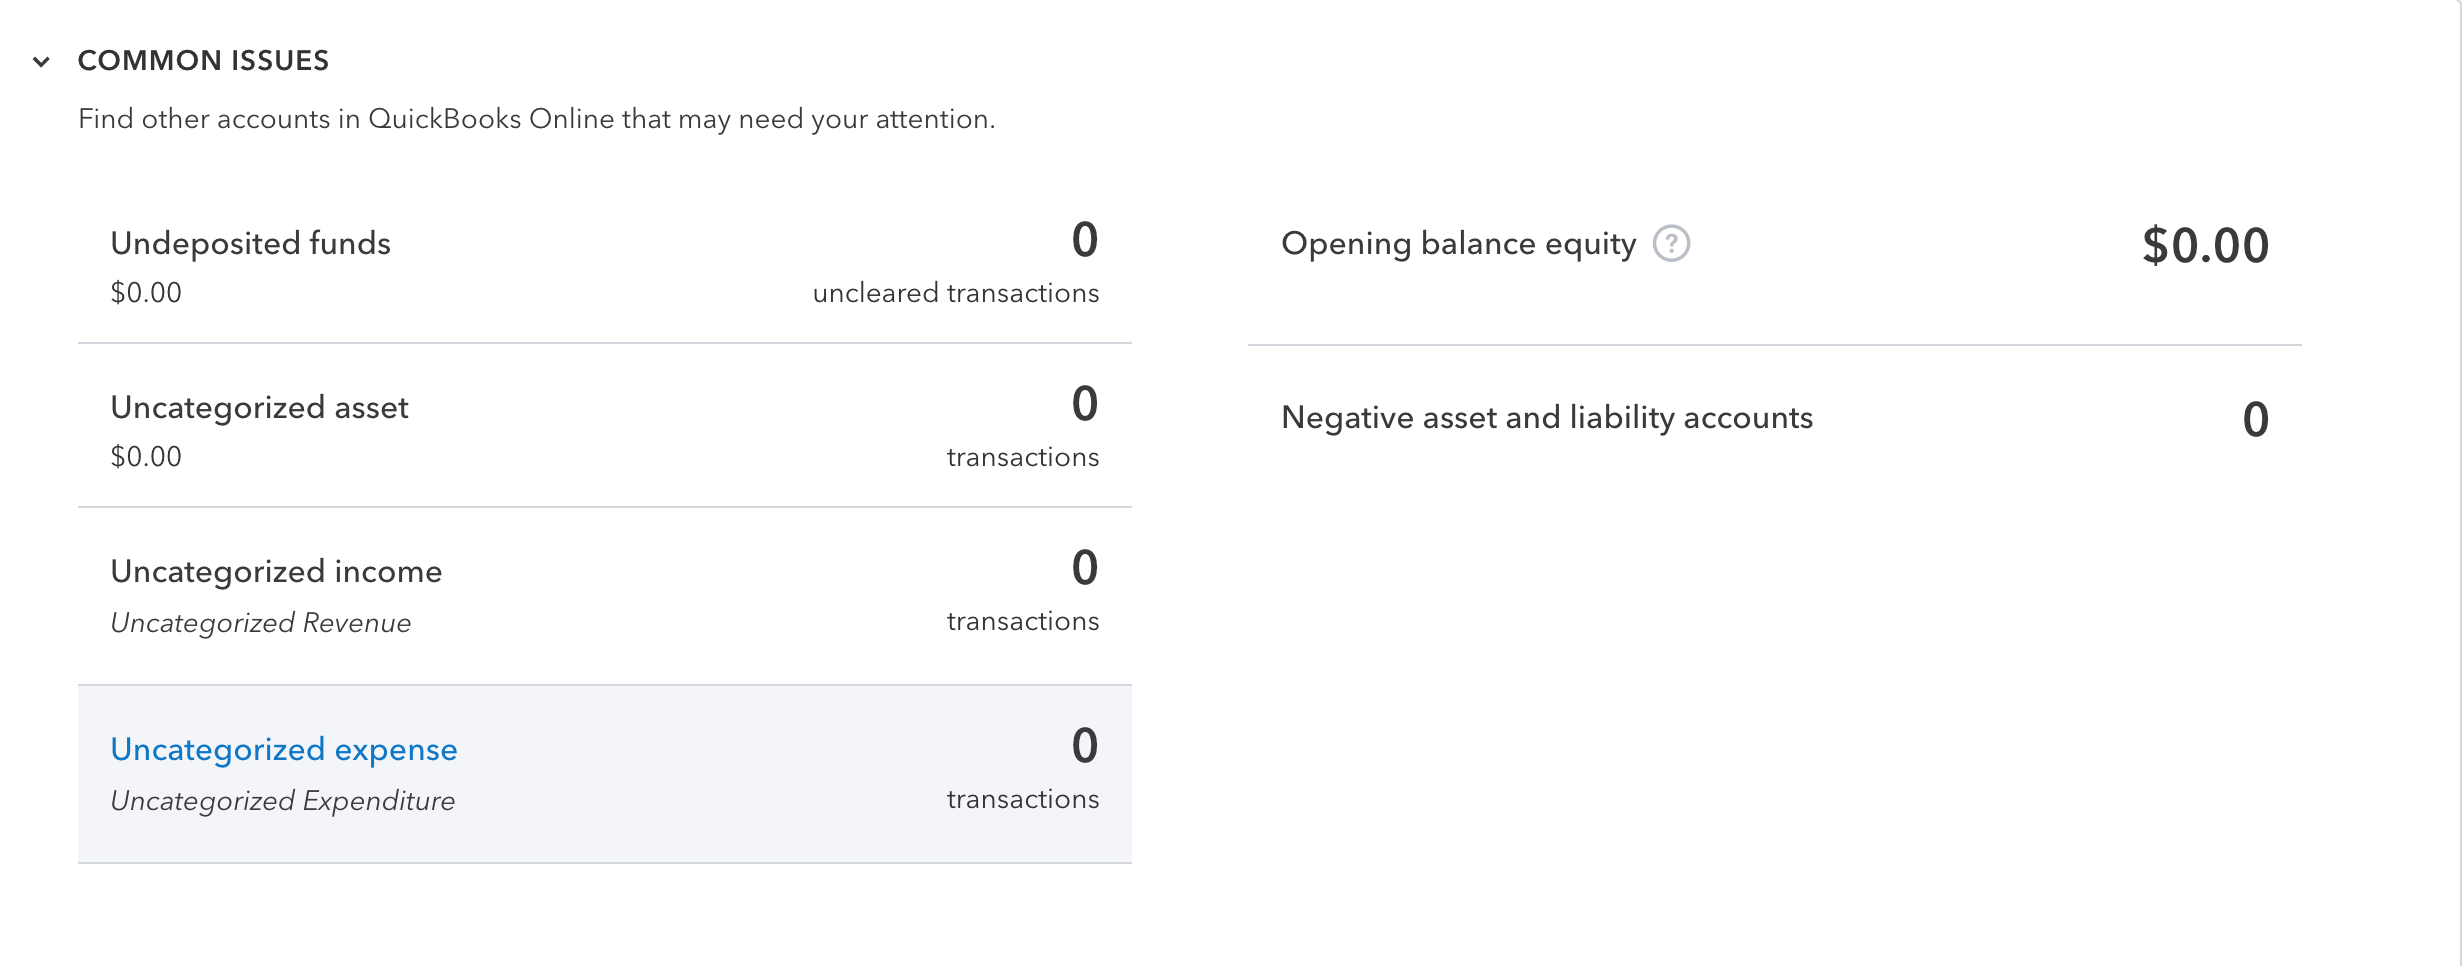Click the Opening balance equity help icon
The width and height of the screenshot is (2462, 966).
[x=1671, y=243]
